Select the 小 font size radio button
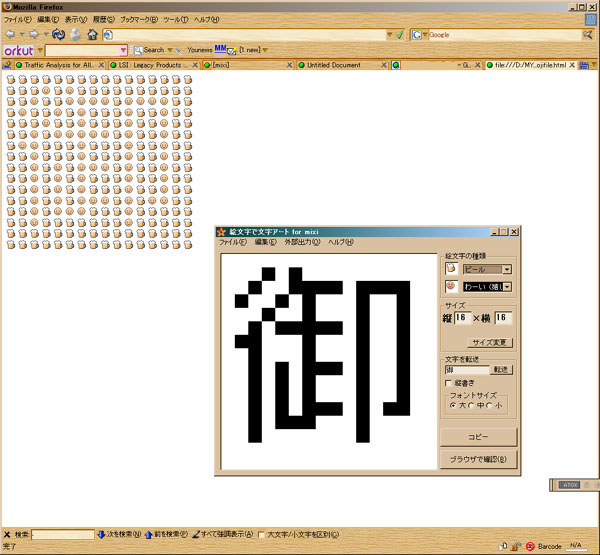600x555 pixels. [489, 405]
